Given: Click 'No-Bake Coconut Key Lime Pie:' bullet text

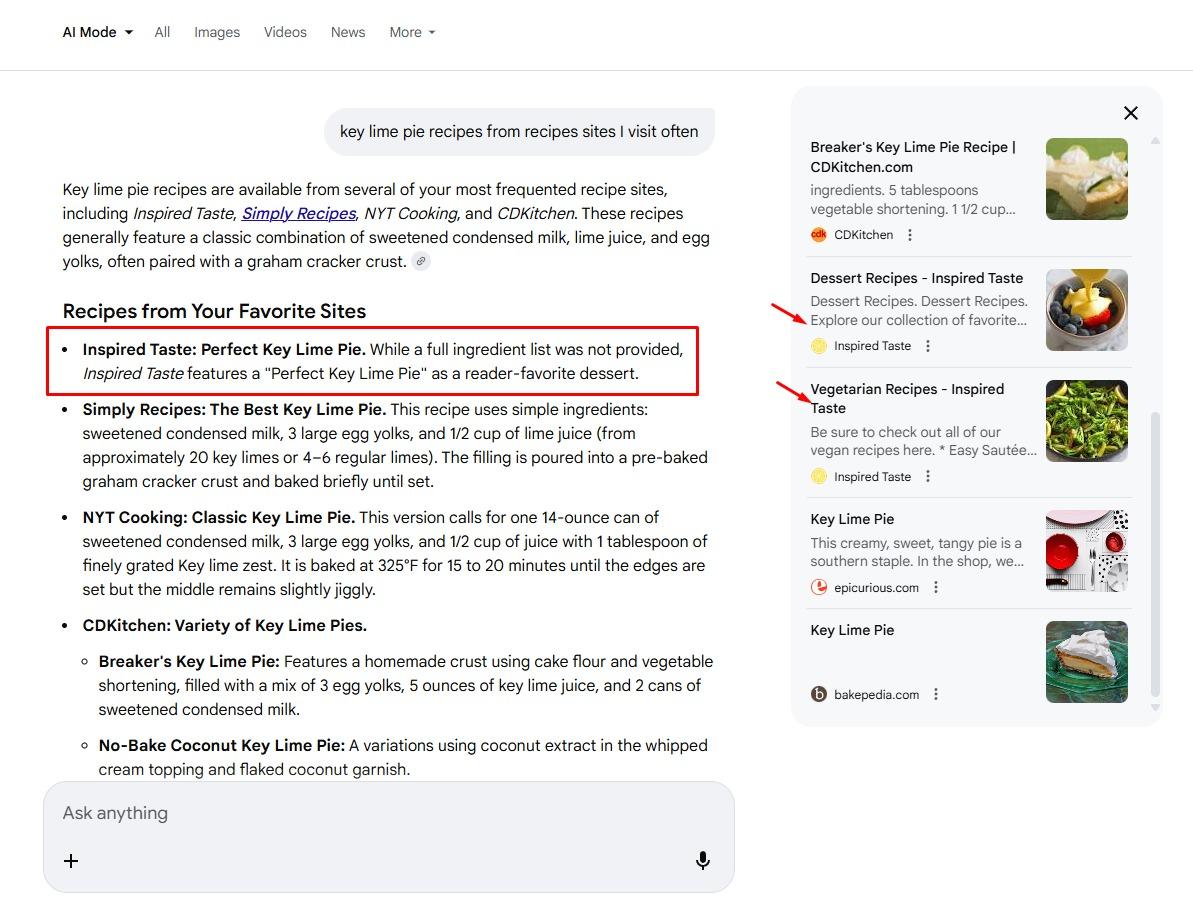Looking at the screenshot, I should [221, 746].
